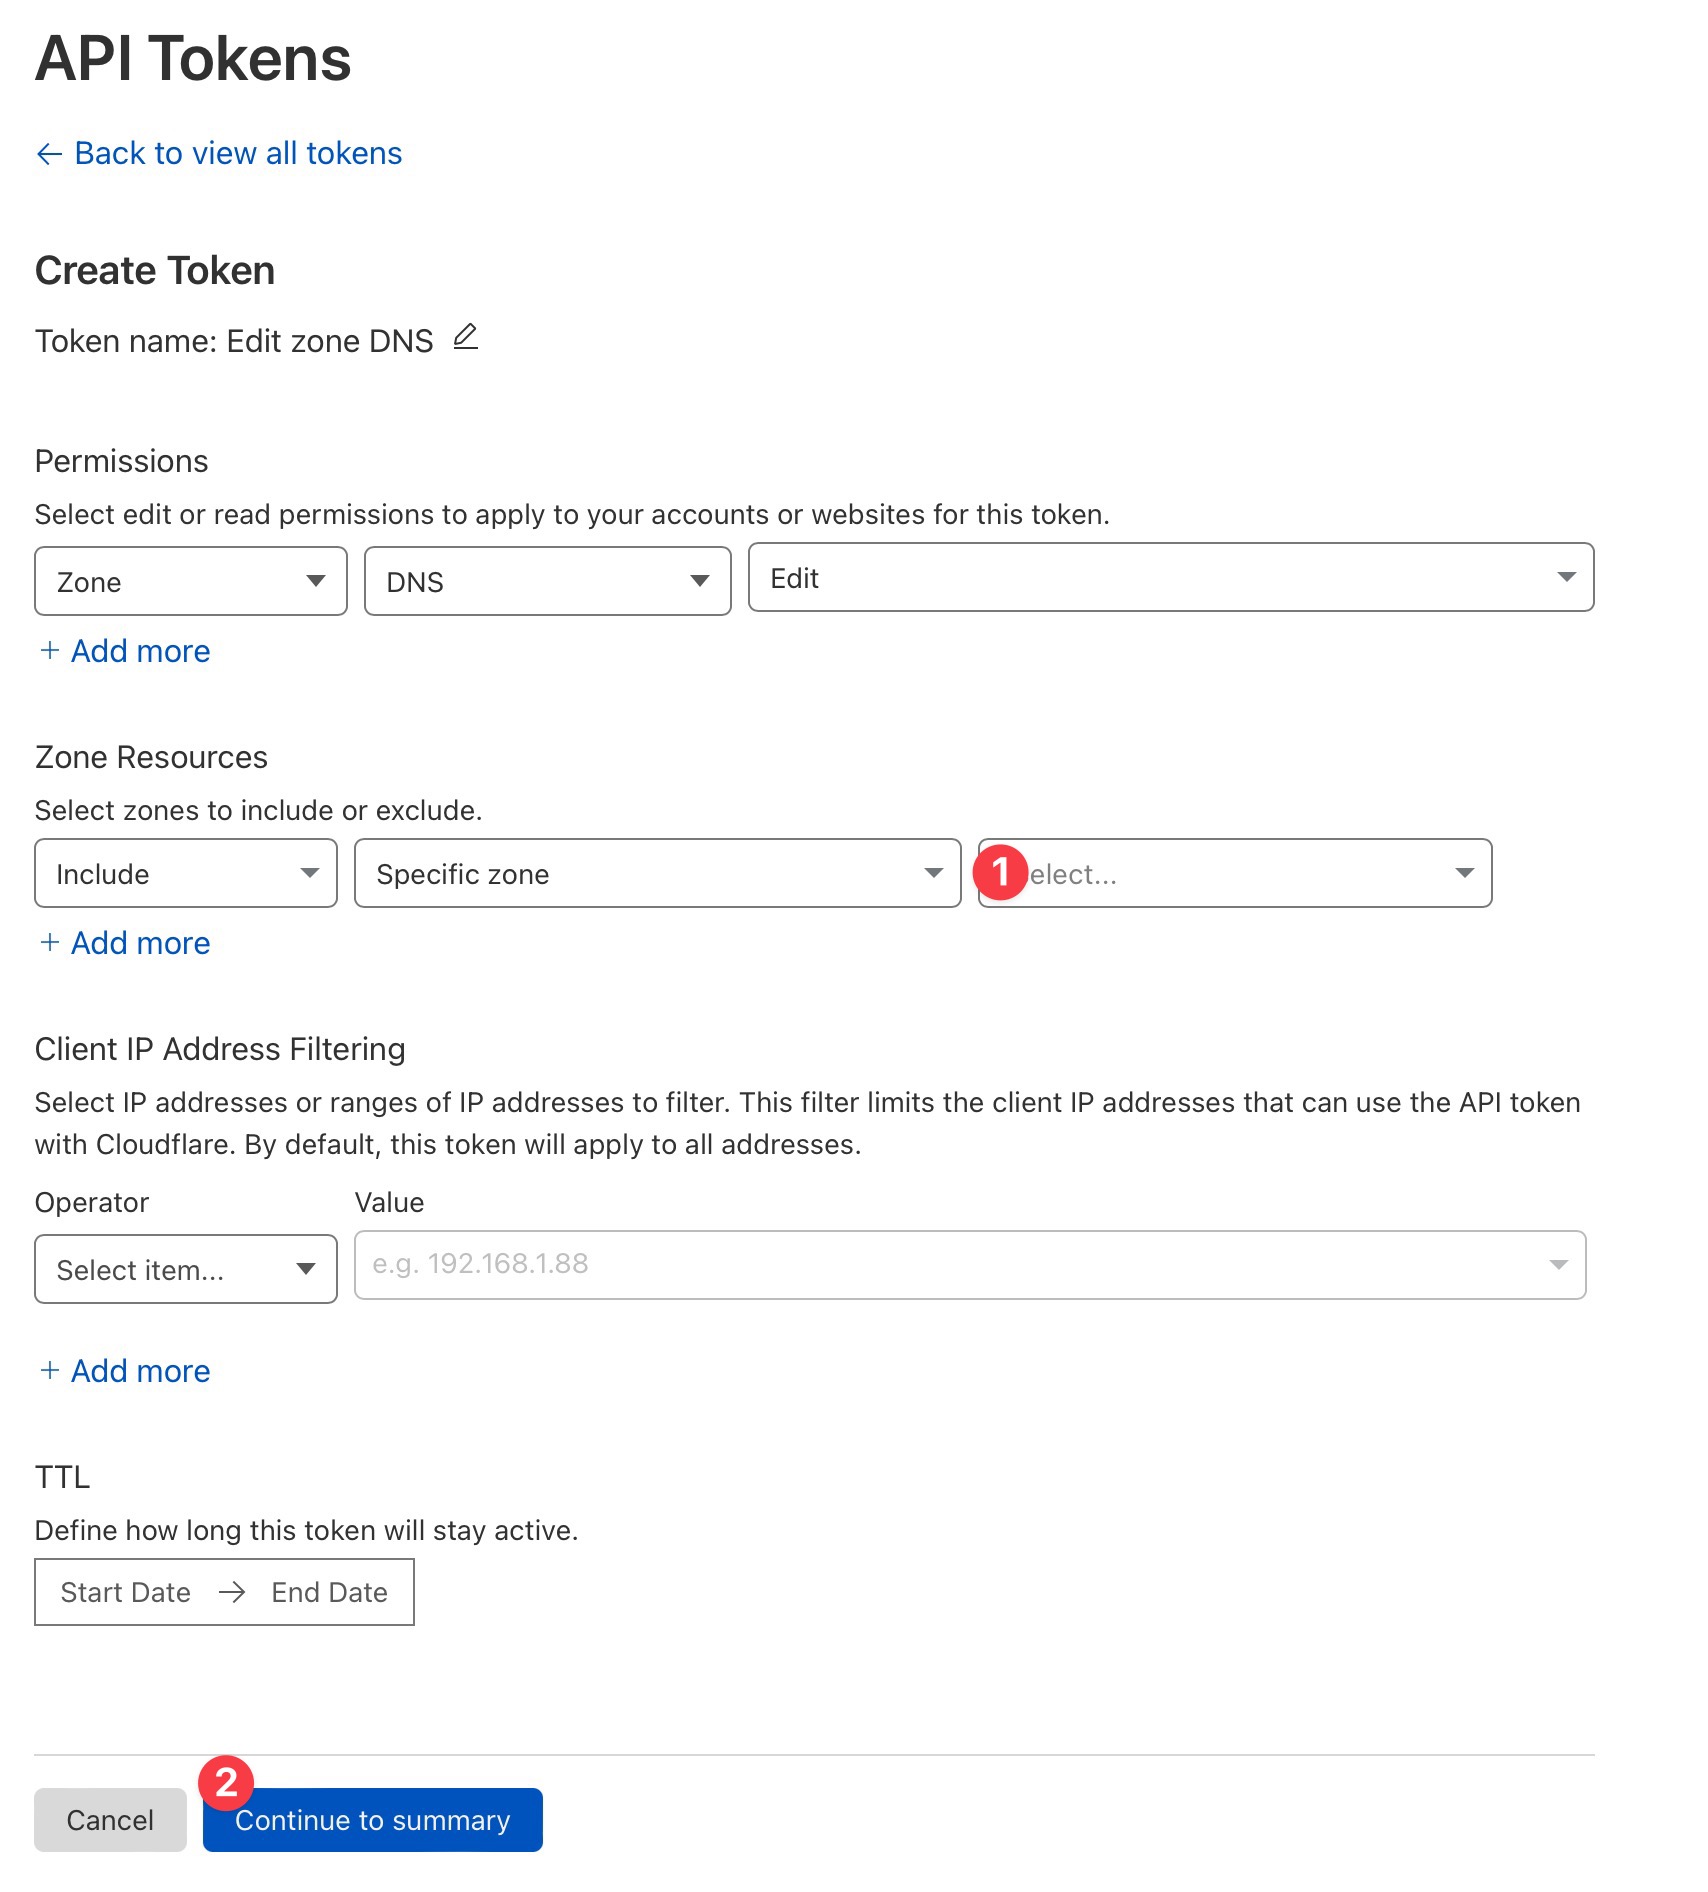
Task: Click the IP address Value input field
Action: (x=970, y=1265)
